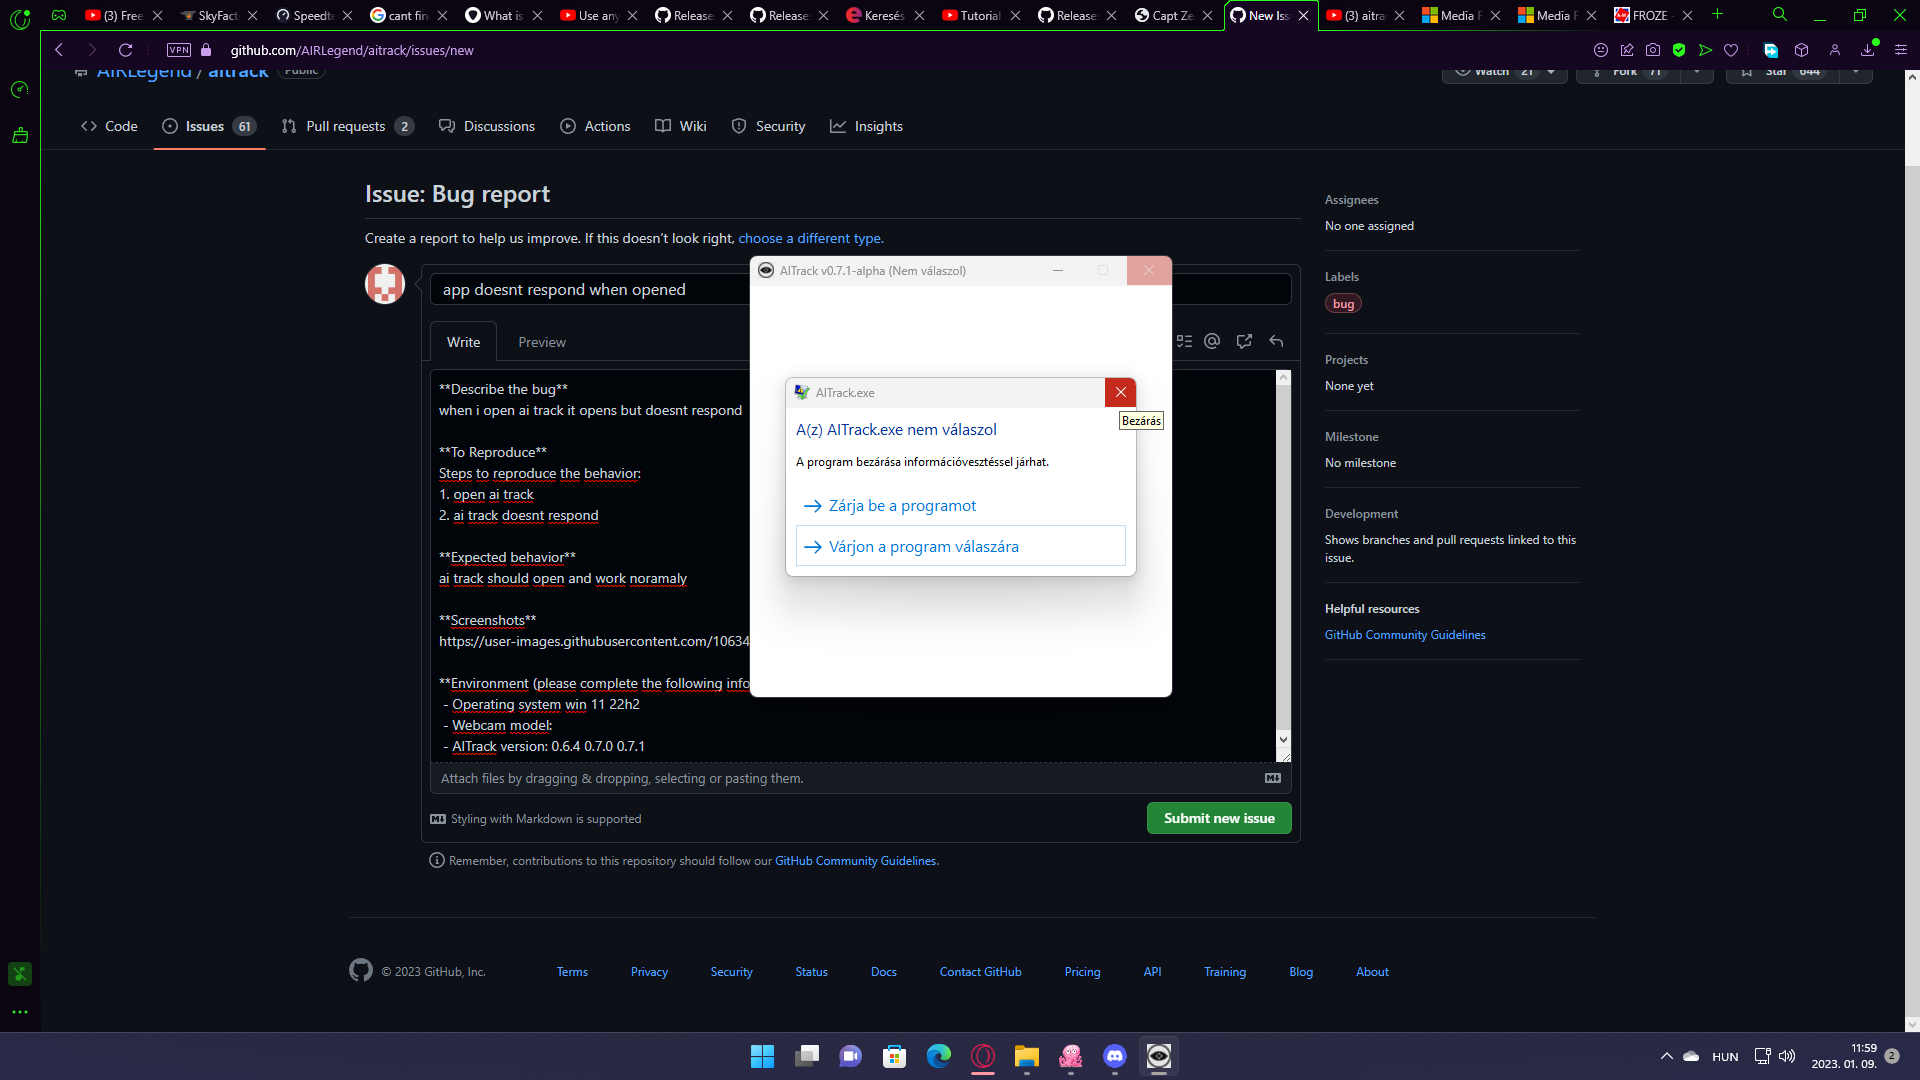Take a screenshot with the browser camera icon
This screenshot has height=1080, width=1920.
click(x=1653, y=50)
